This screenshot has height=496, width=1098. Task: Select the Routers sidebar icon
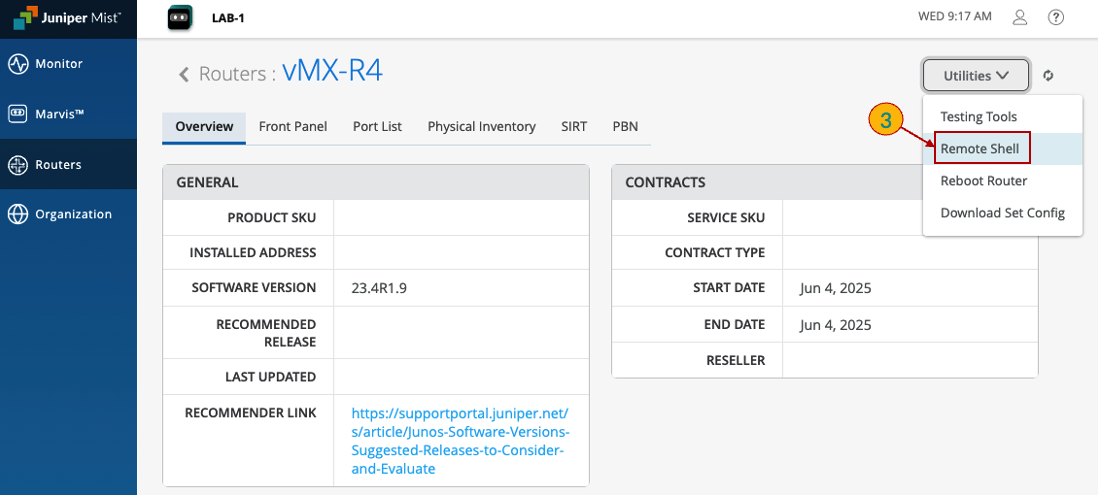(18, 165)
